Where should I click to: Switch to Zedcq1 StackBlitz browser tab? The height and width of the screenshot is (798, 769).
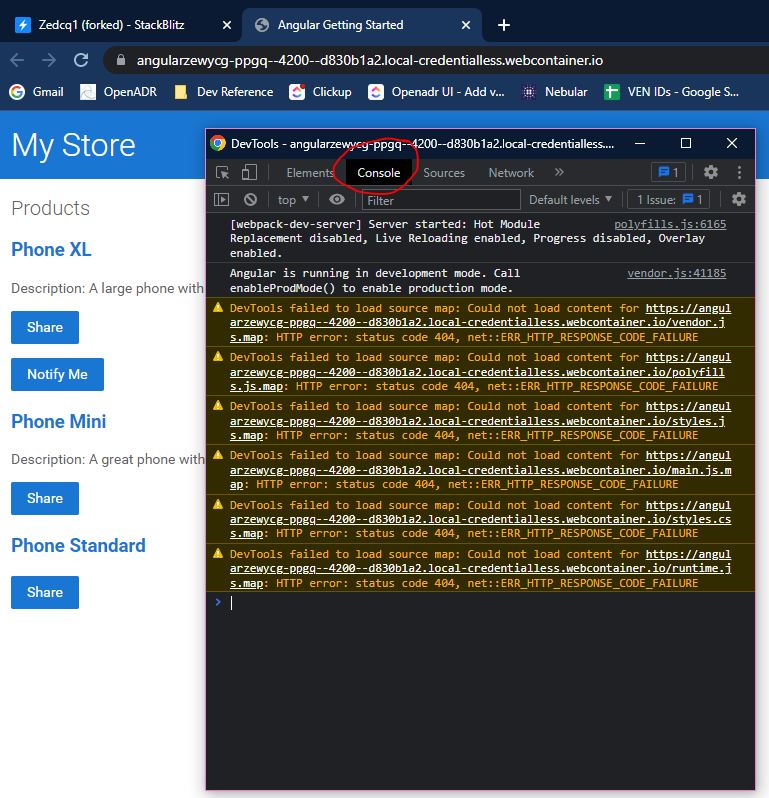click(111, 25)
